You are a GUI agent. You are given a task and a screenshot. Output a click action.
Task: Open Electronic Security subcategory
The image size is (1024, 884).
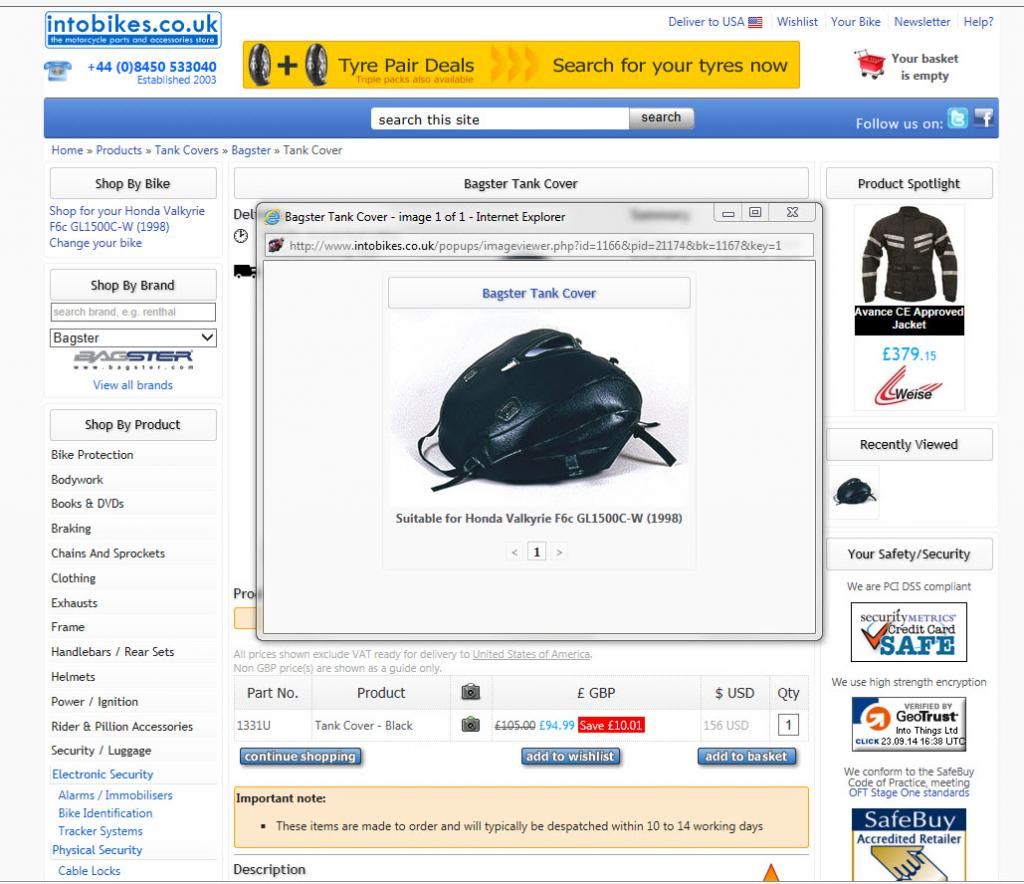pyautogui.click(x=103, y=774)
